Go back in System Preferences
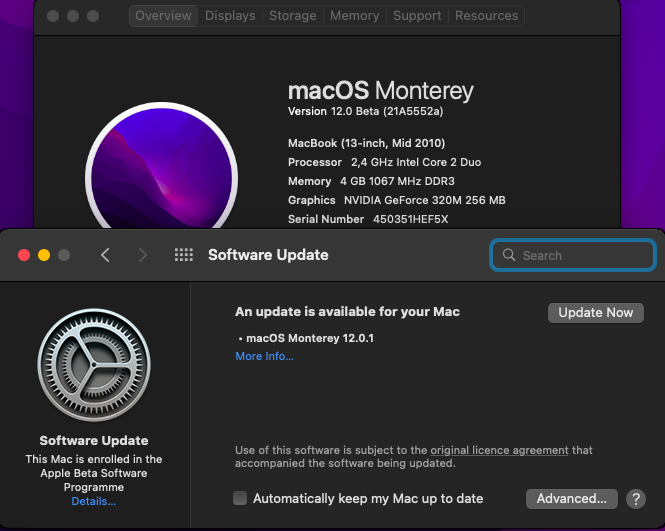 click(106, 255)
